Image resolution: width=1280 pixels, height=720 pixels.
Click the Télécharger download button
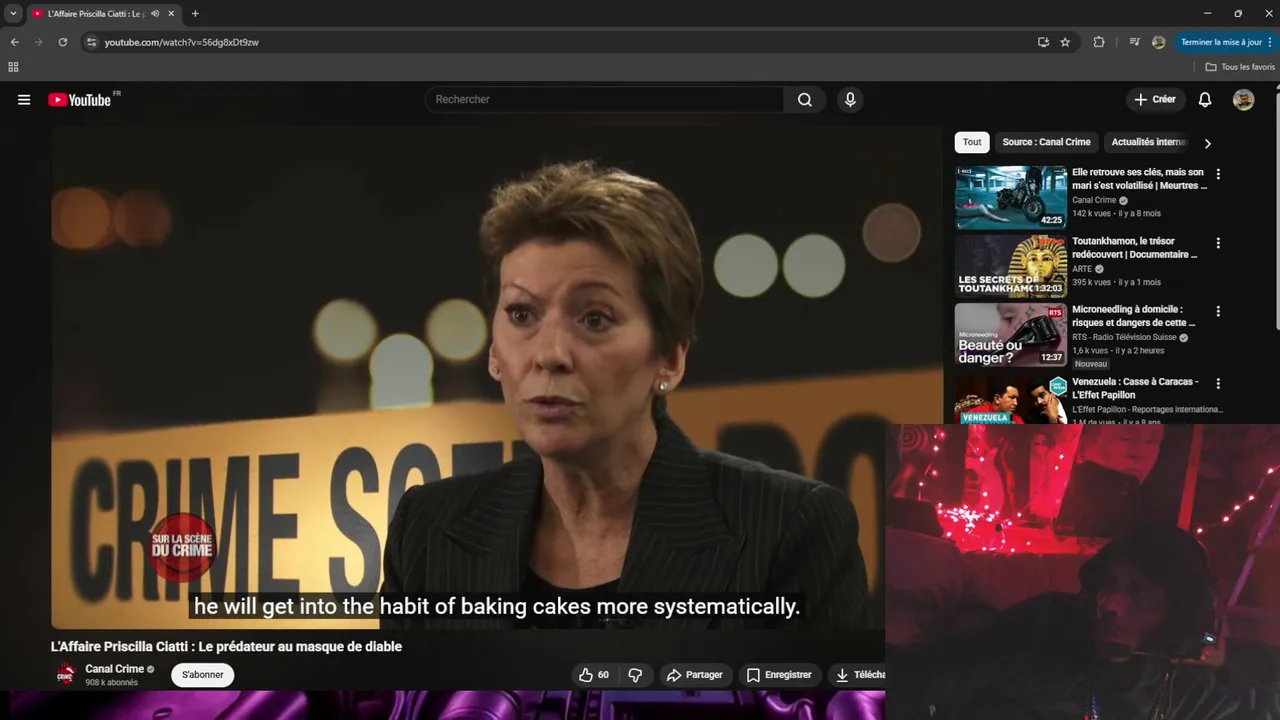[x=859, y=675]
